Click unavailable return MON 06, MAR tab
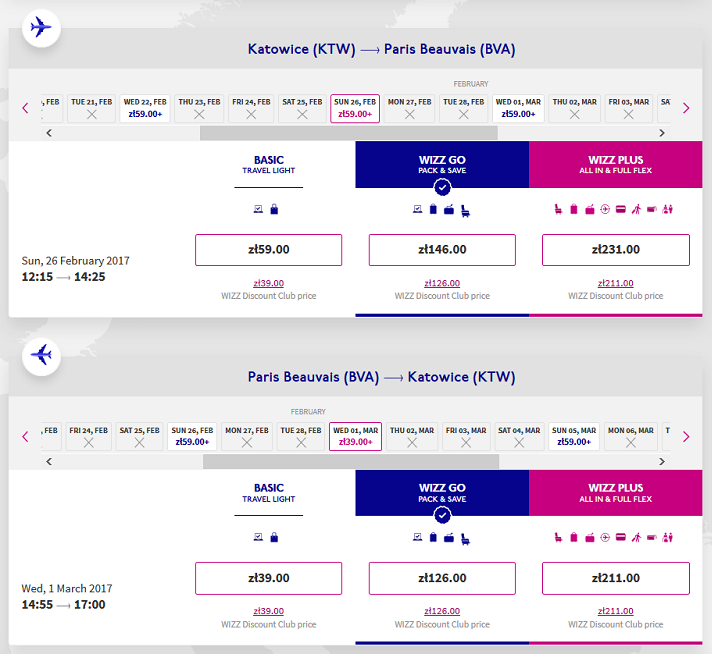Viewport: 712px width, 654px height. pyautogui.click(x=631, y=436)
